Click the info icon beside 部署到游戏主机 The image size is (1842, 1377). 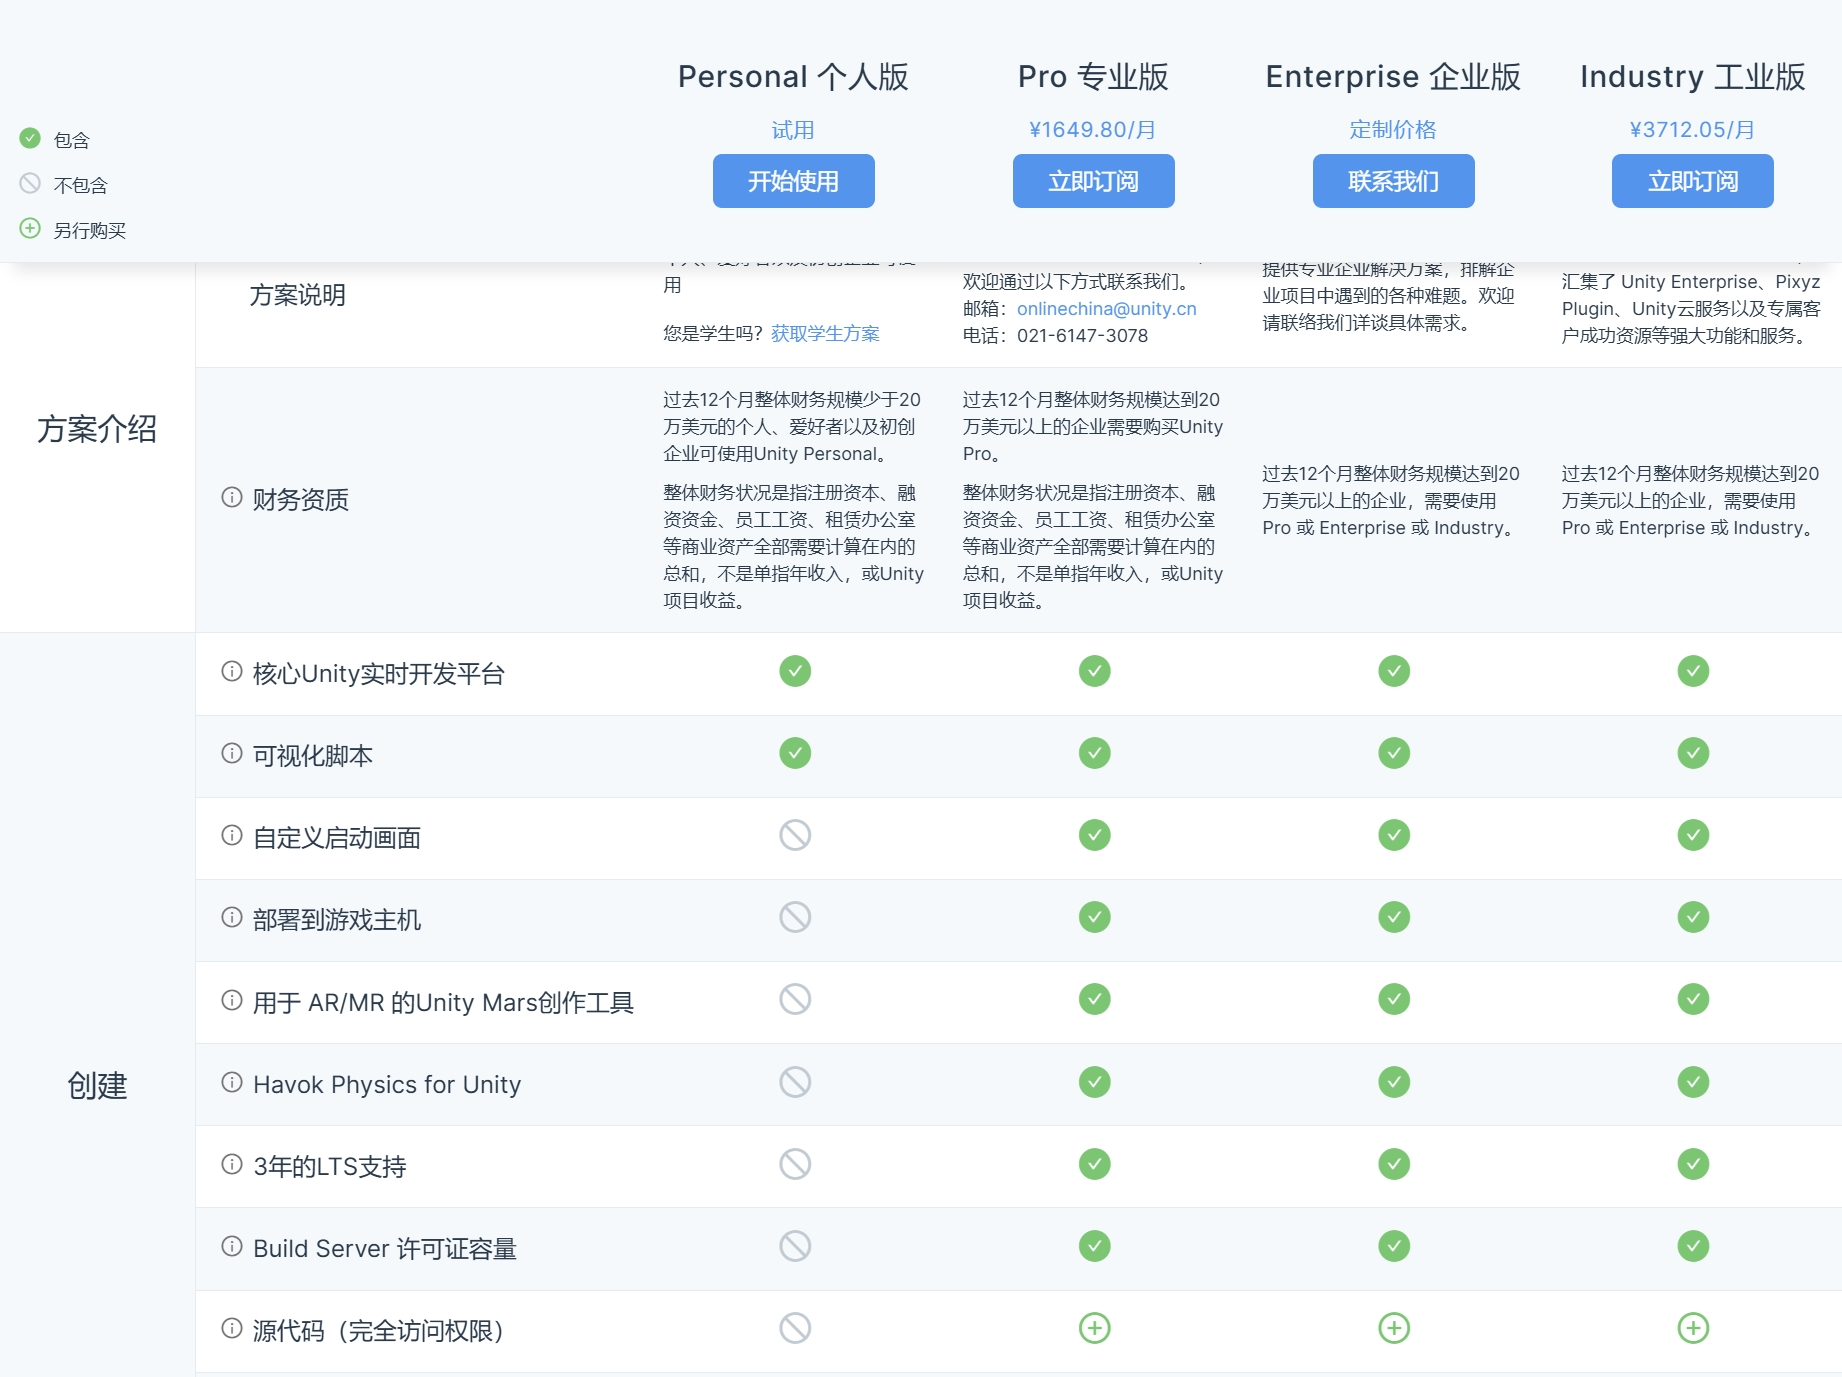coord(232,917)
